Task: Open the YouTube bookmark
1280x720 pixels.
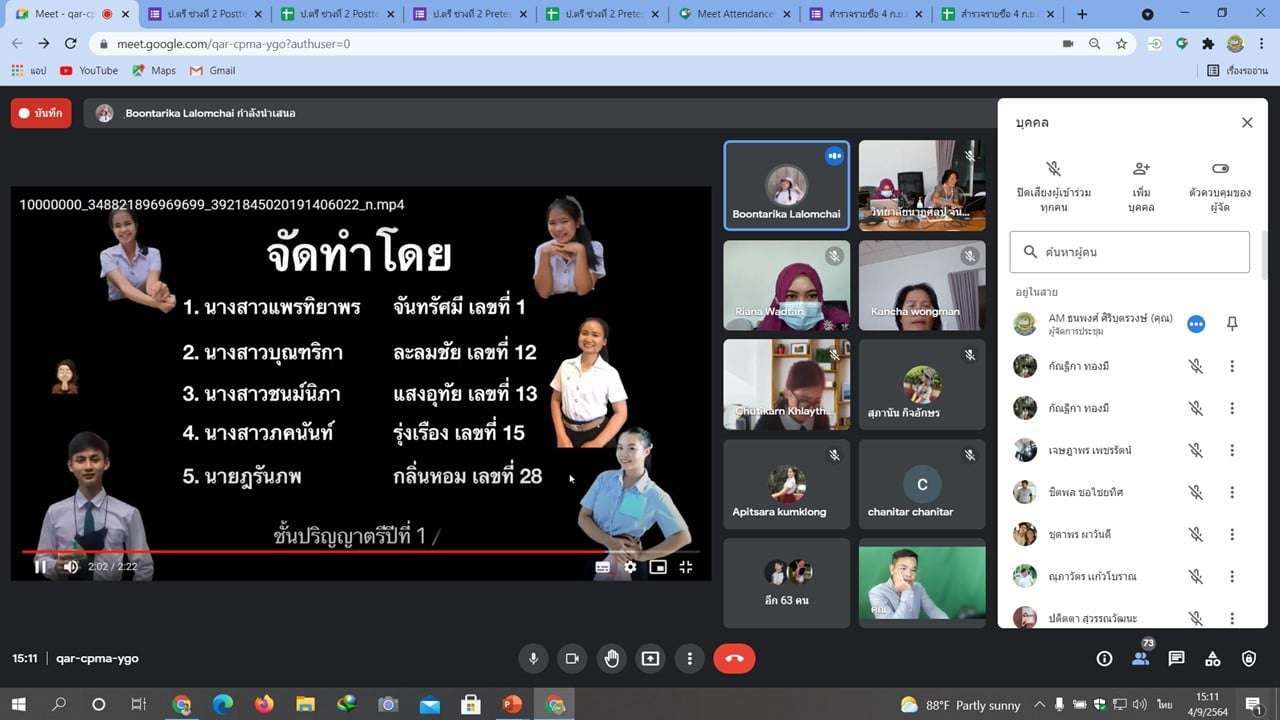Action: pos(89,71)
